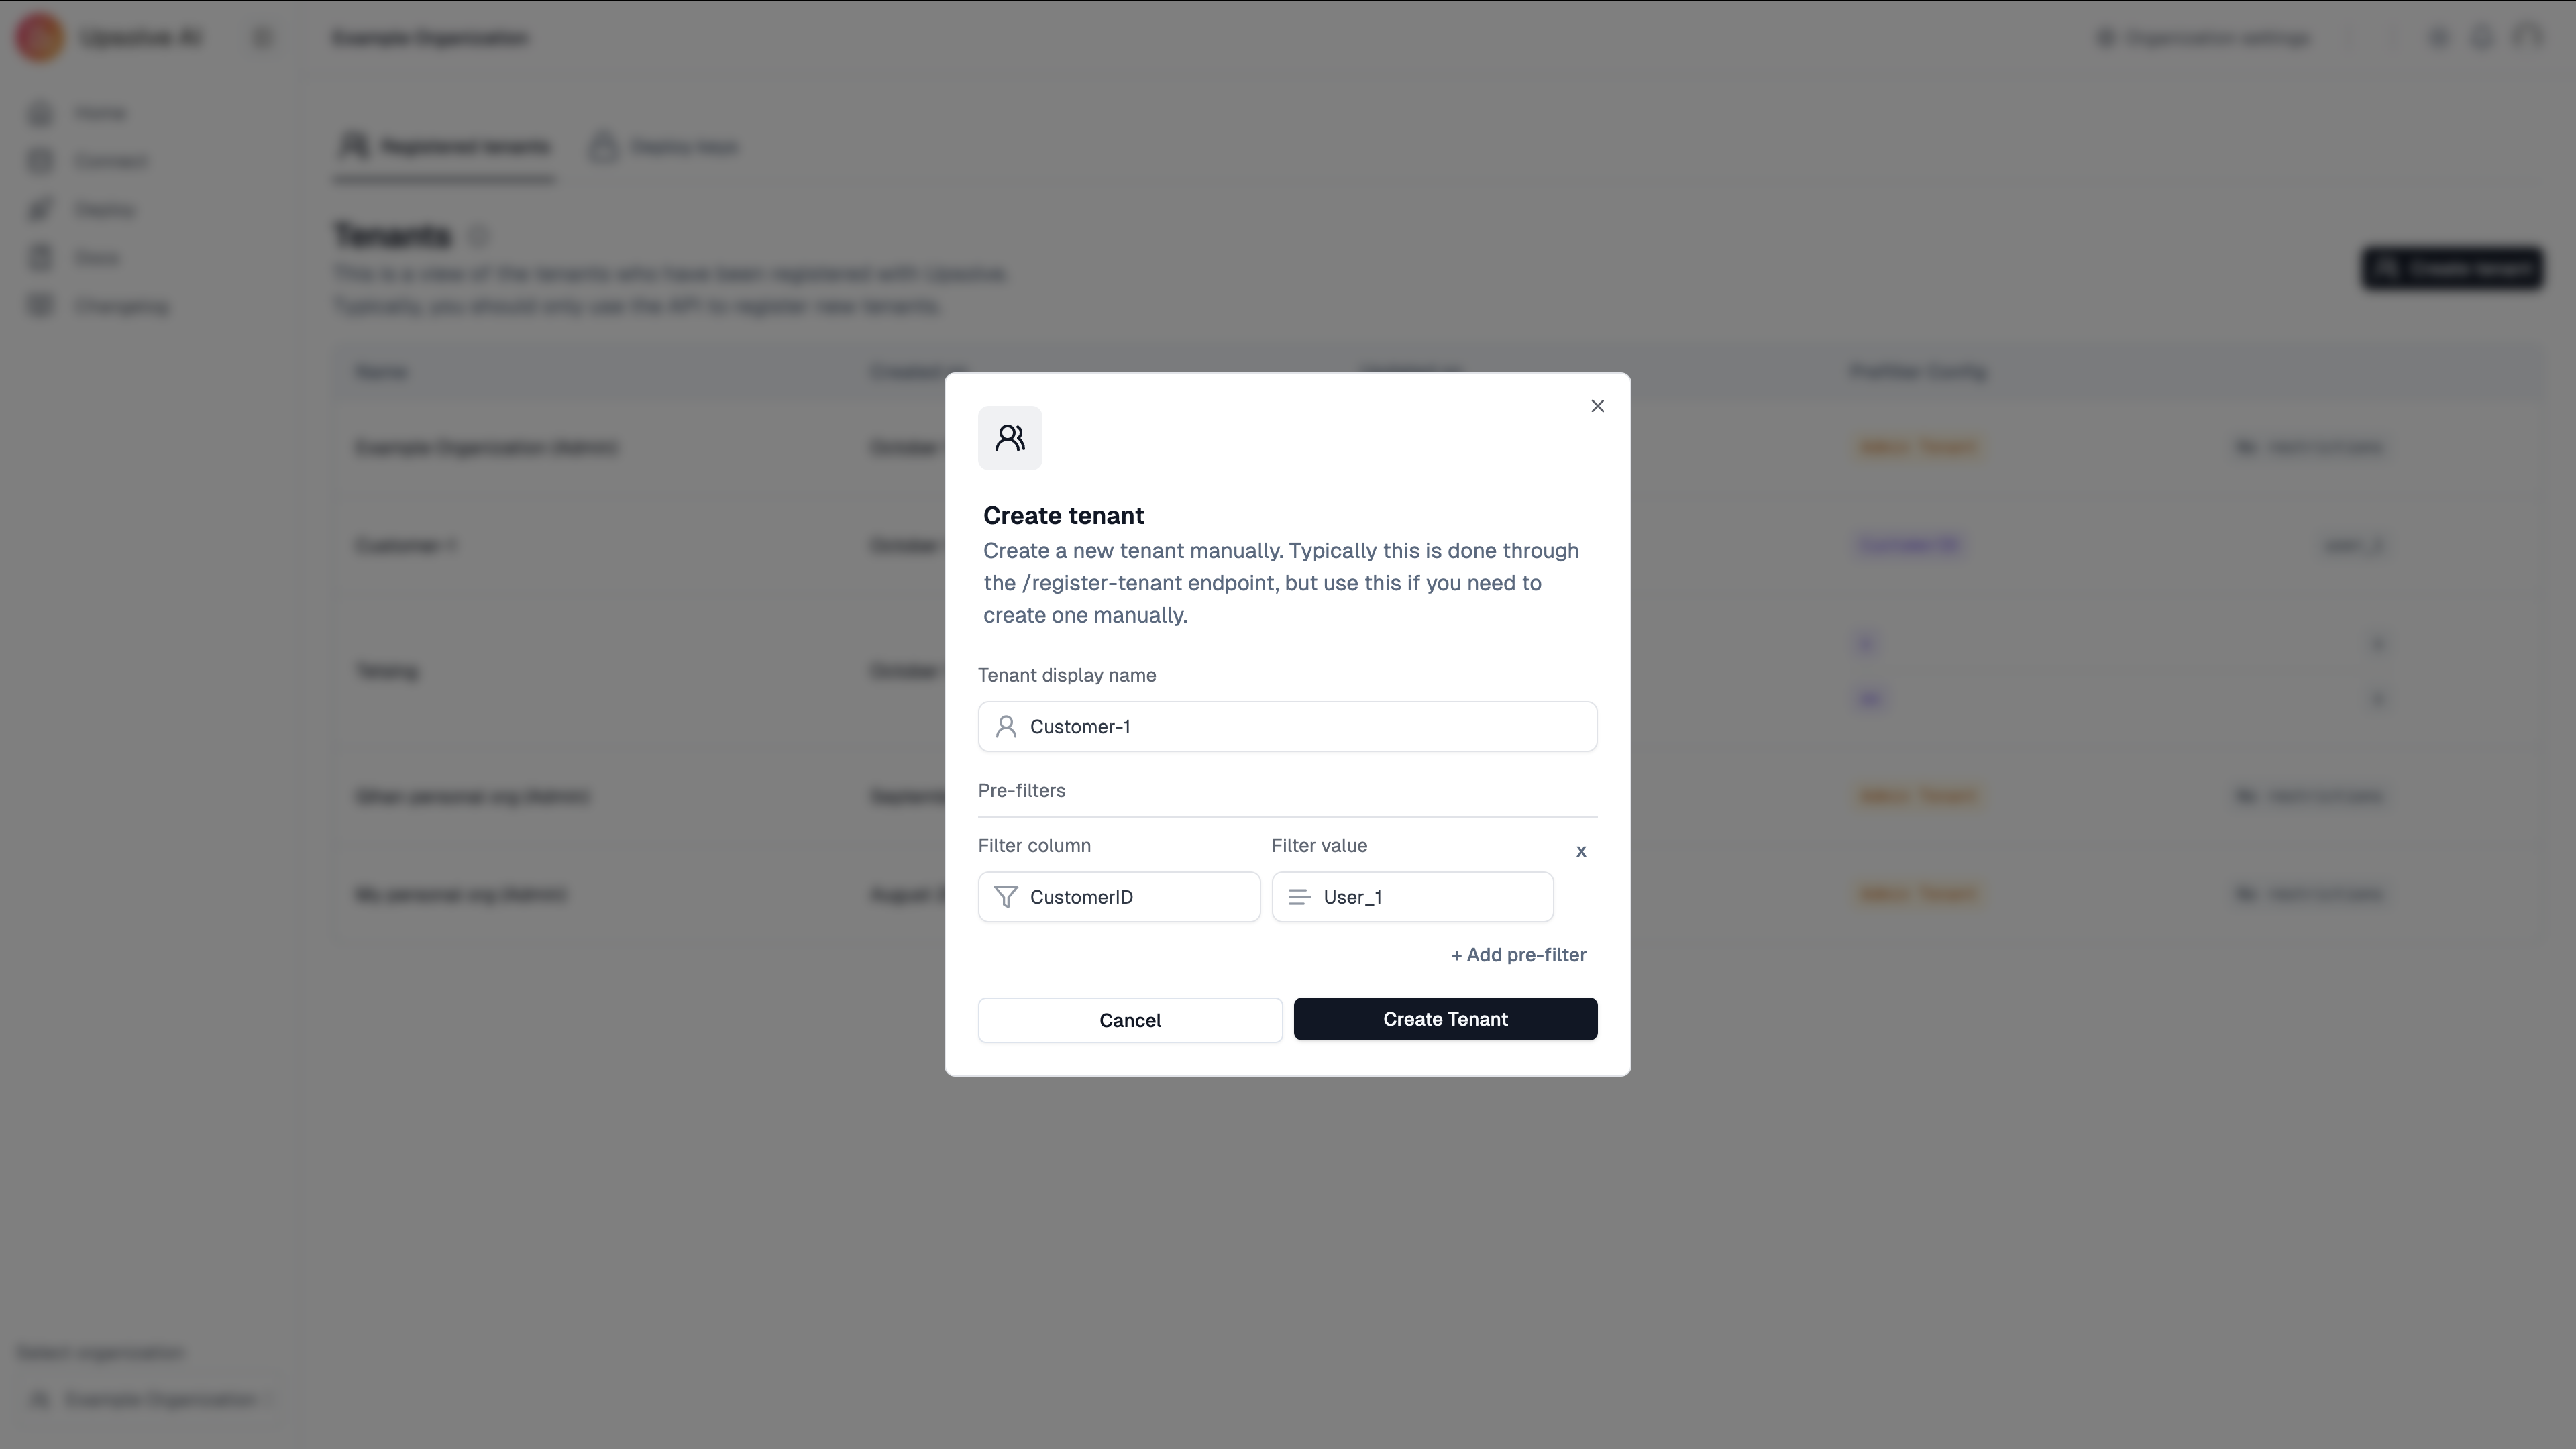Toggle the sidebar collapse icon near logo
Screen dimensions: 2576x1449
pyautogui.click(x=262, y=38)
